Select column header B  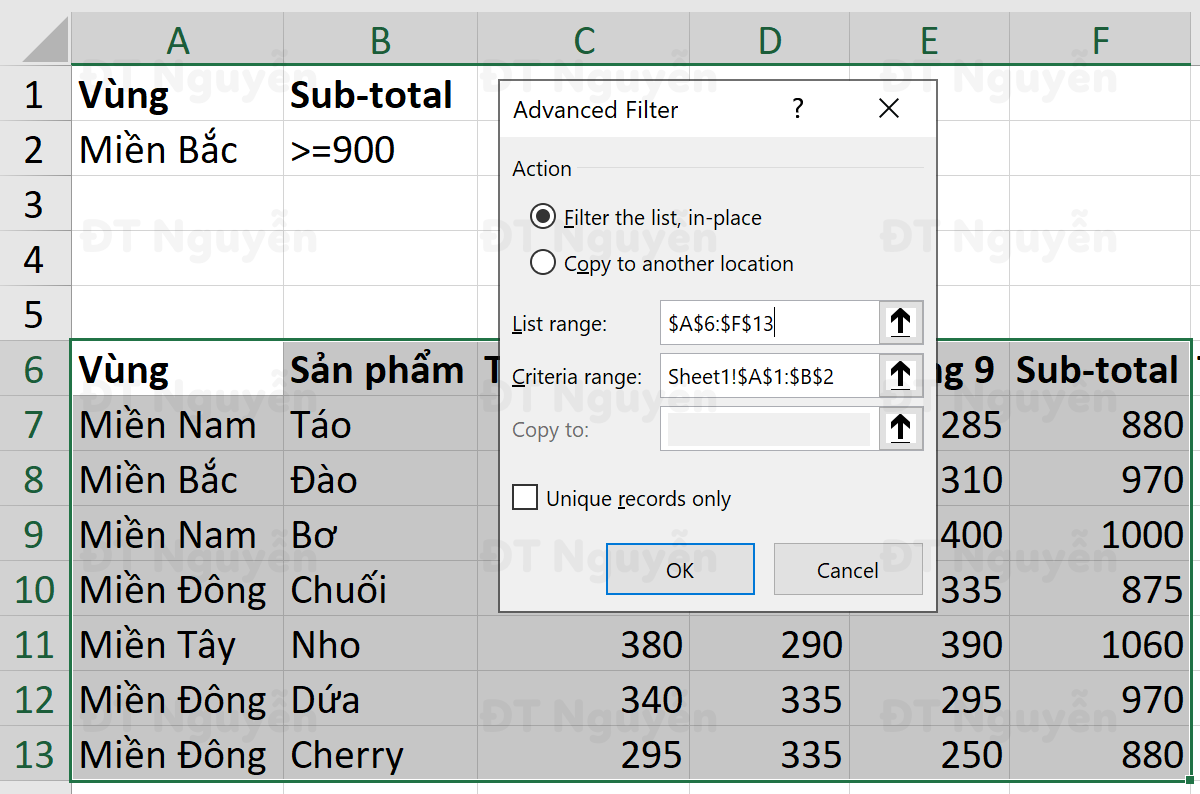tap(380, 40)
